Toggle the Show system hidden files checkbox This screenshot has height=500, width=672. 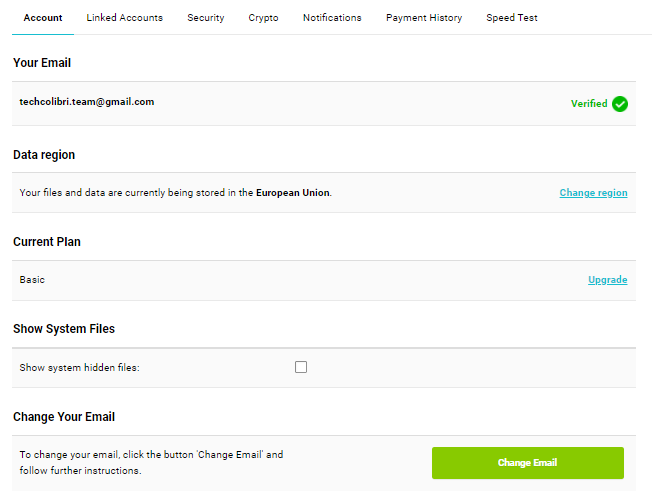301,367
